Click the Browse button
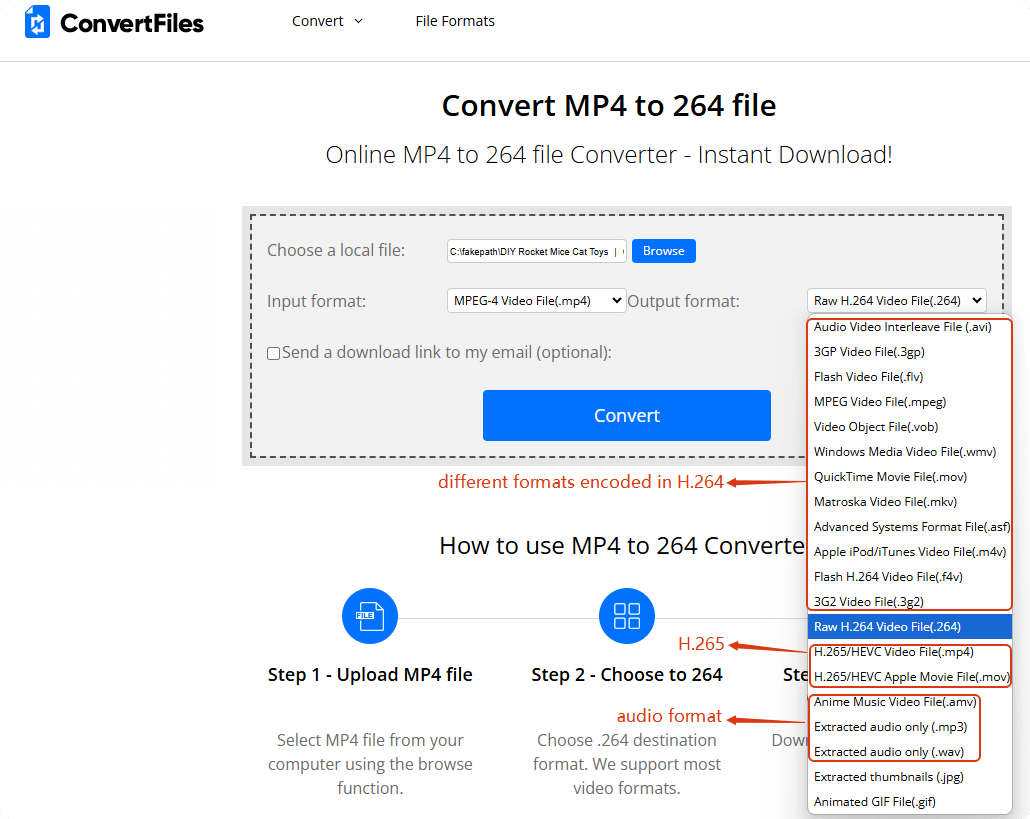 (663, 251)
